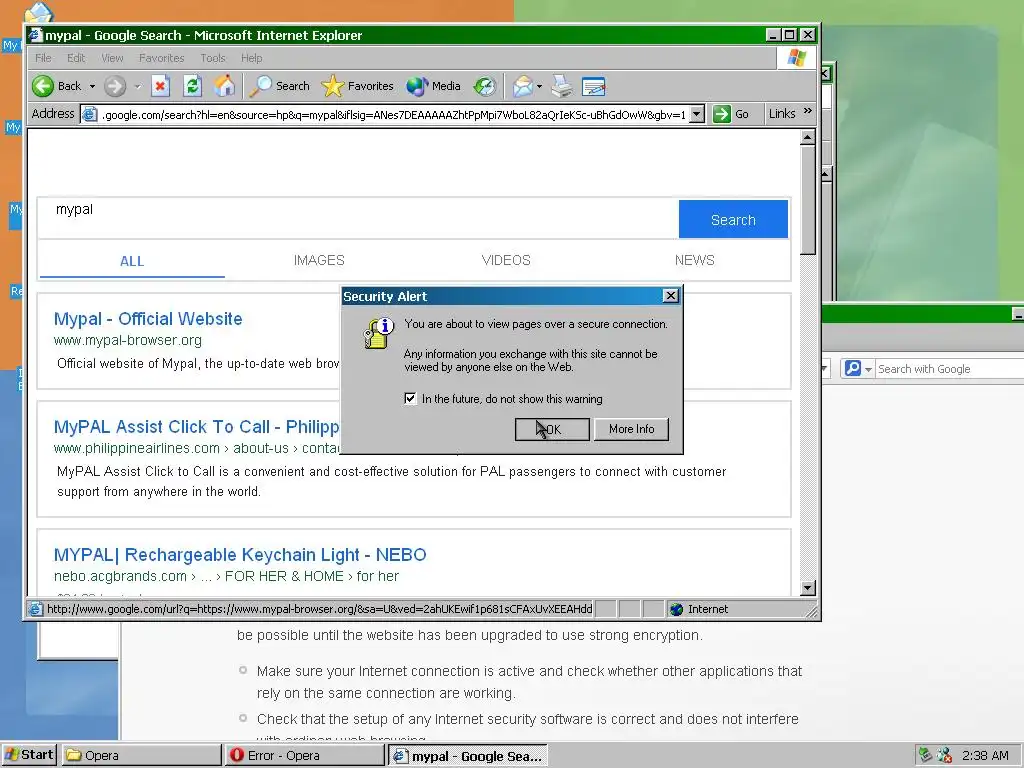Image resolution: width=1024 pixels, height=768 pixels.
Task: Switch to the NEWS tab
Action: coord(694,260)
